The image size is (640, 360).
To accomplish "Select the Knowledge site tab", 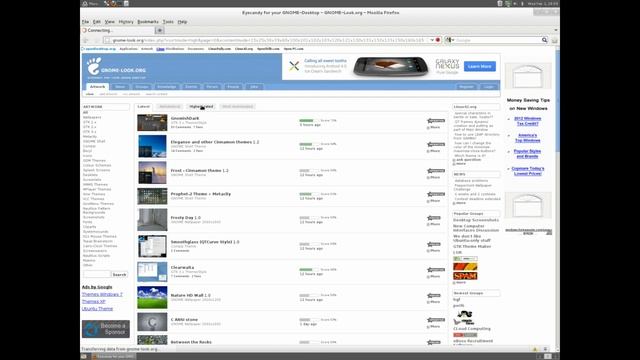I will 167,87.
